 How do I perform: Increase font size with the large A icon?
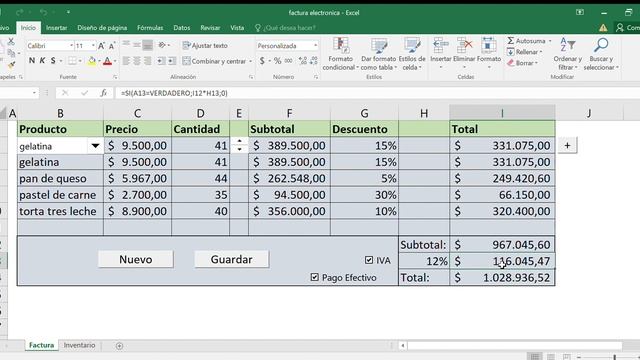pyautogui.click(x=101, y=46)
